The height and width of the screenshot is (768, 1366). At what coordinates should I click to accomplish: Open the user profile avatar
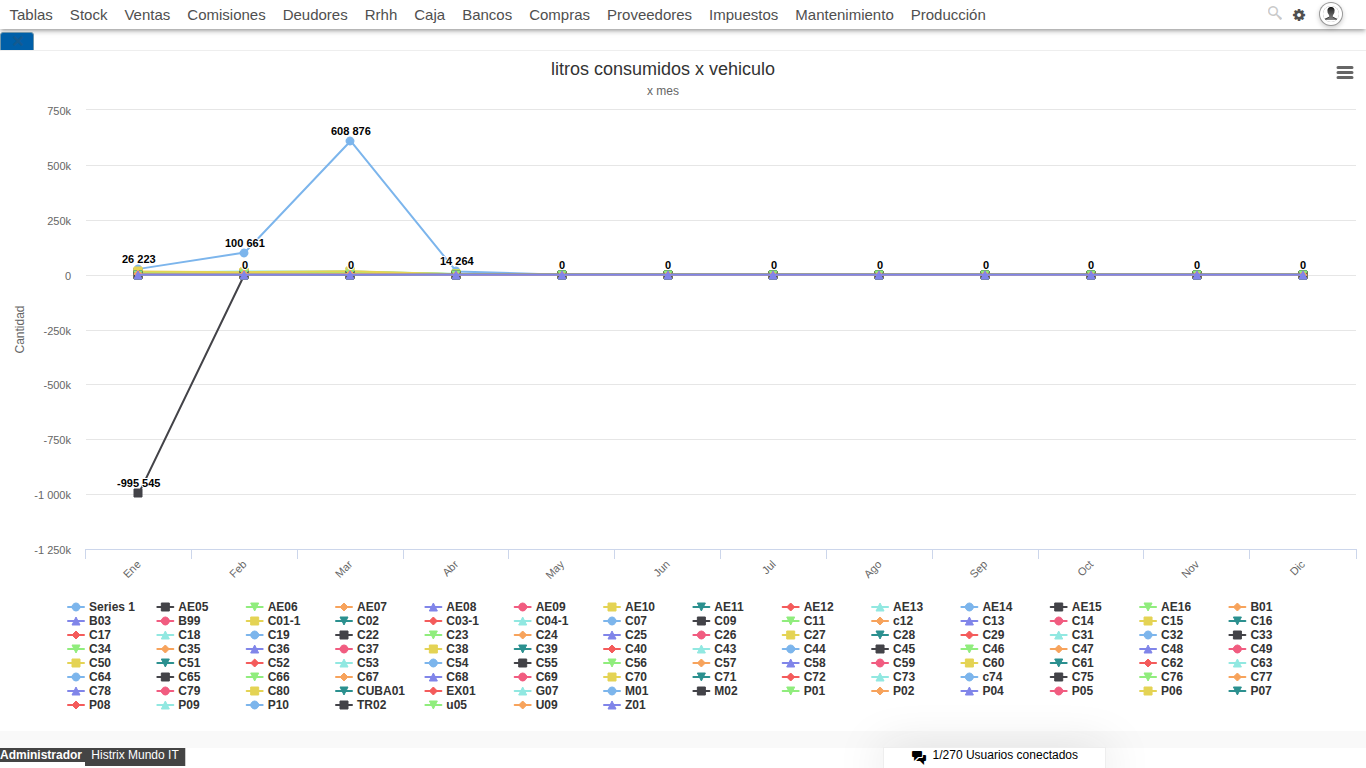(x=1330, y=14)
